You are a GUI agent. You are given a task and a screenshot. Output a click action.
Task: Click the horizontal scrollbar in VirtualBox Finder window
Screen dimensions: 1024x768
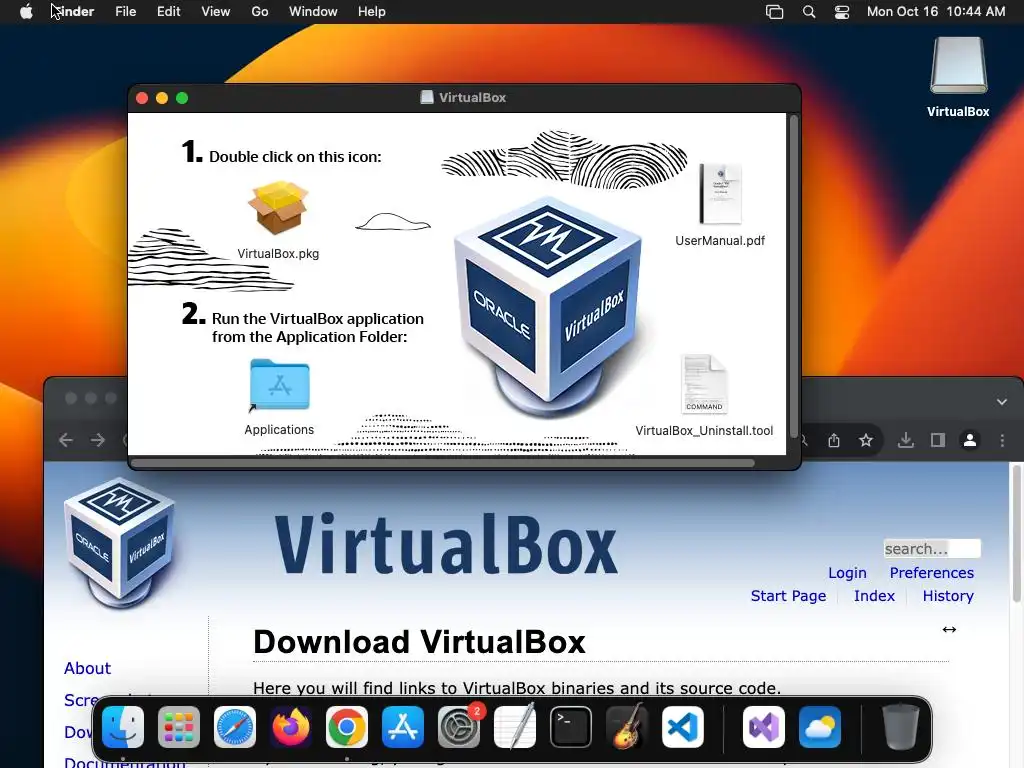(443, 464)
